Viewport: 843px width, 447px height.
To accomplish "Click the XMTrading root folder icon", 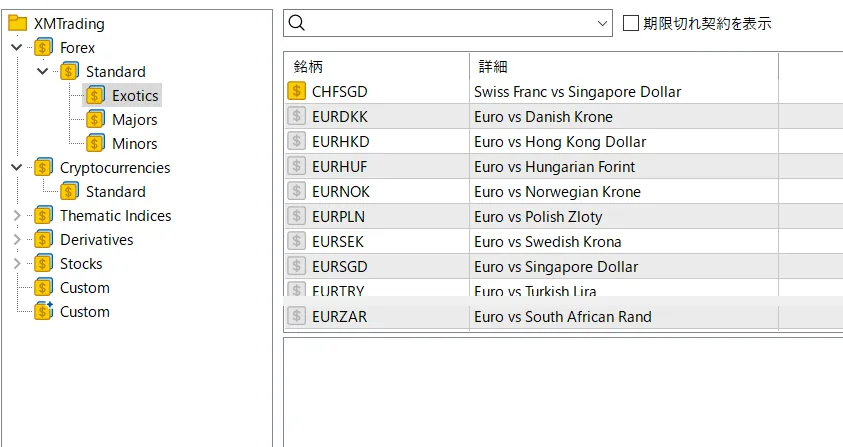I will tap(17, 23).
